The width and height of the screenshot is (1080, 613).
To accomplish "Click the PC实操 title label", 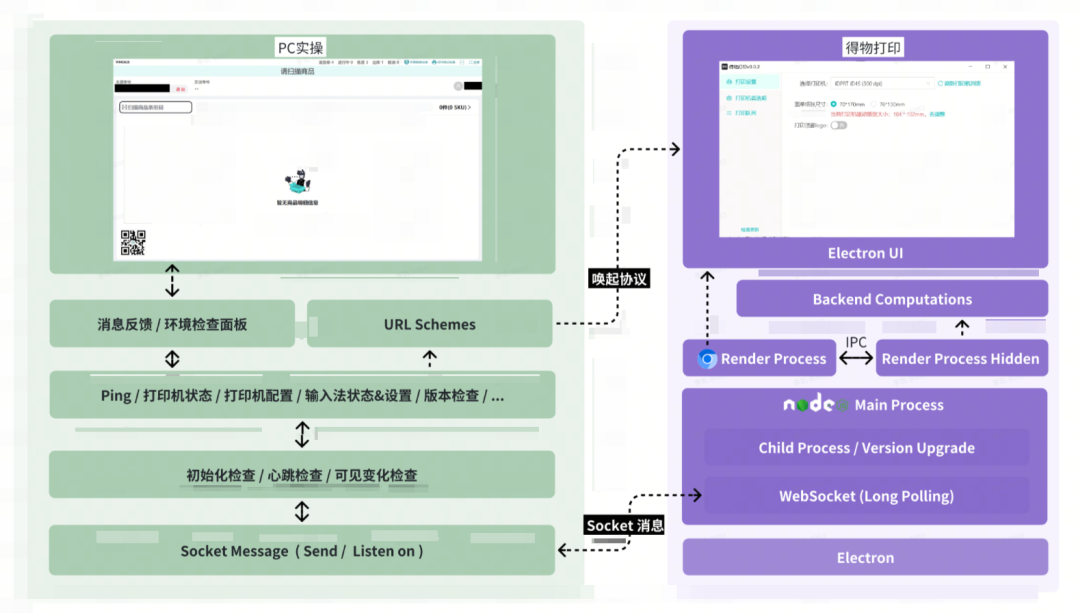I will 300,48.
